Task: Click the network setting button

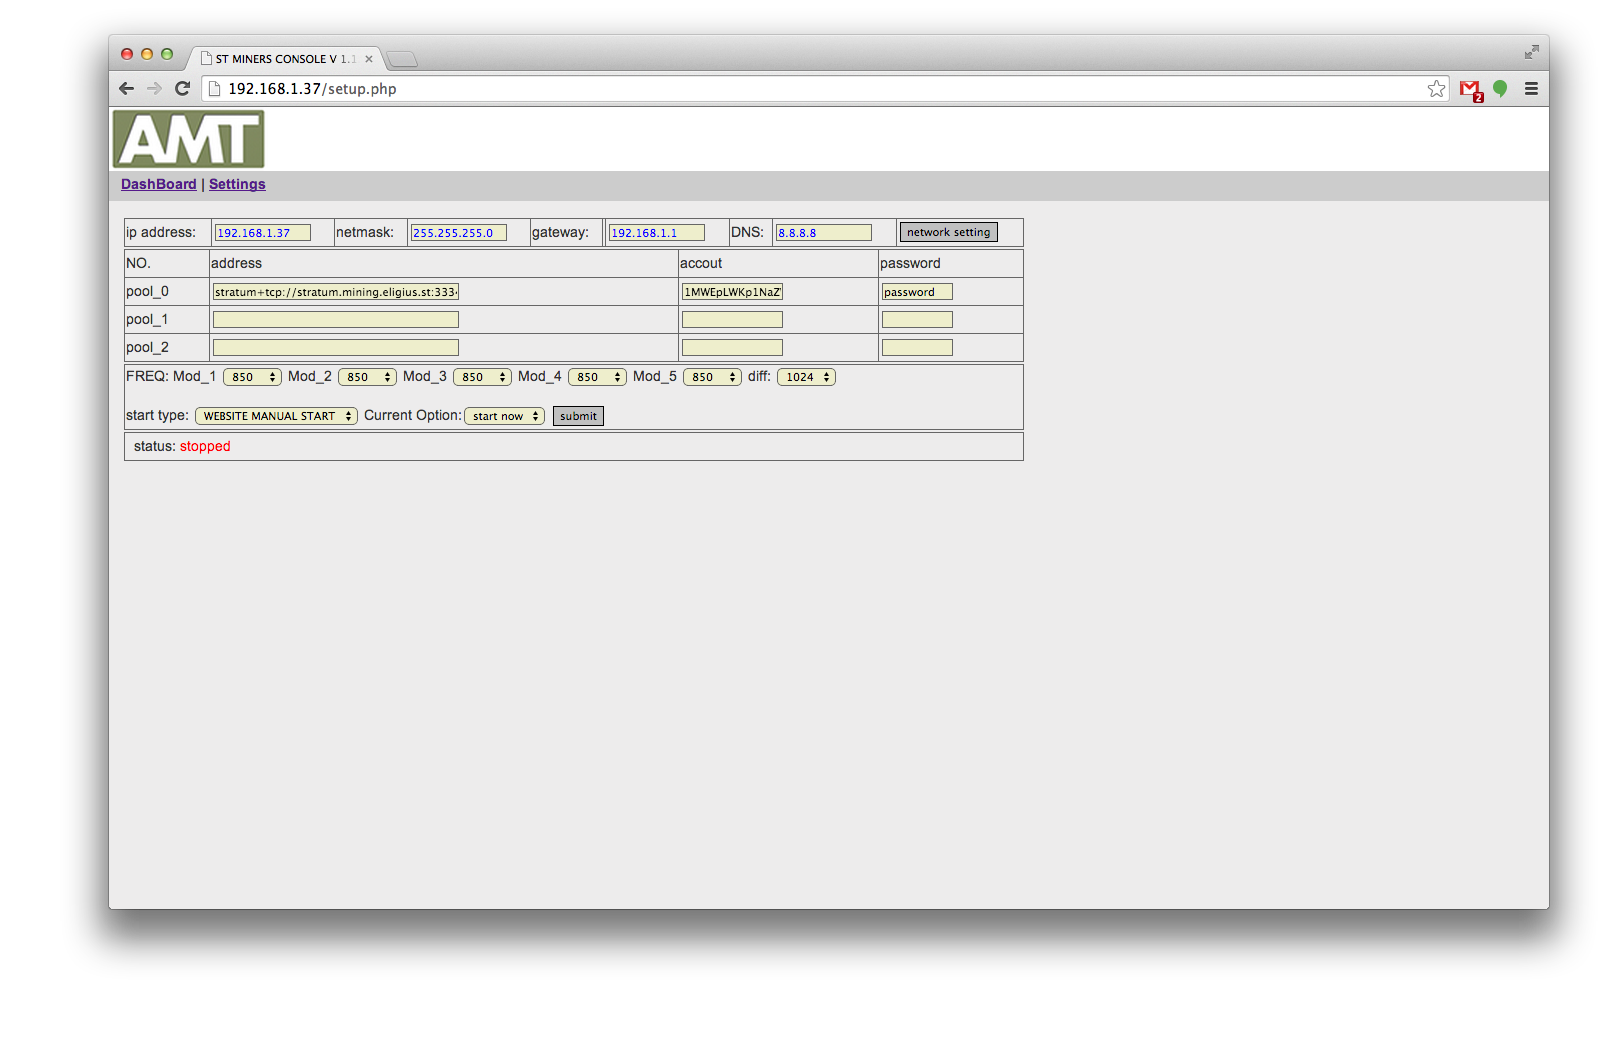Action: [949, 232]
